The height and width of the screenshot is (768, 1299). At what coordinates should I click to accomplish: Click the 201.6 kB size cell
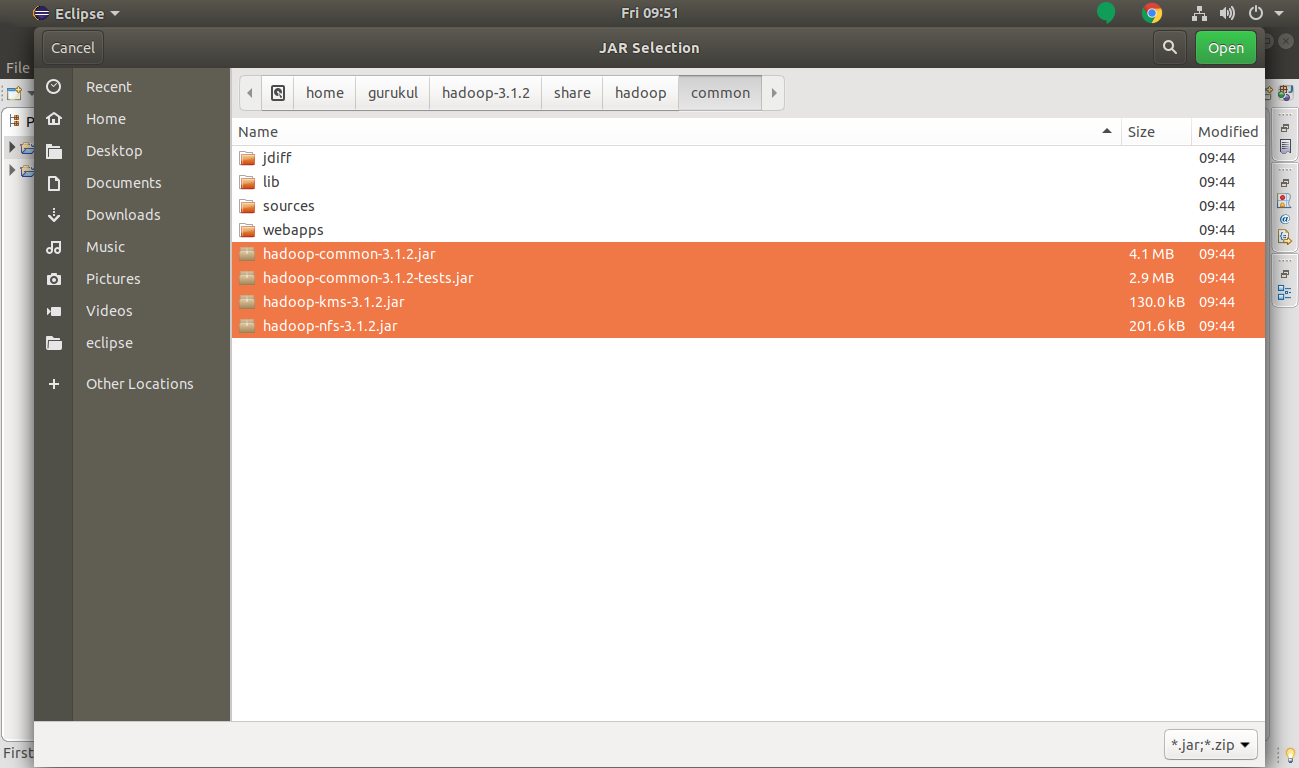[x=1157, y=326]
